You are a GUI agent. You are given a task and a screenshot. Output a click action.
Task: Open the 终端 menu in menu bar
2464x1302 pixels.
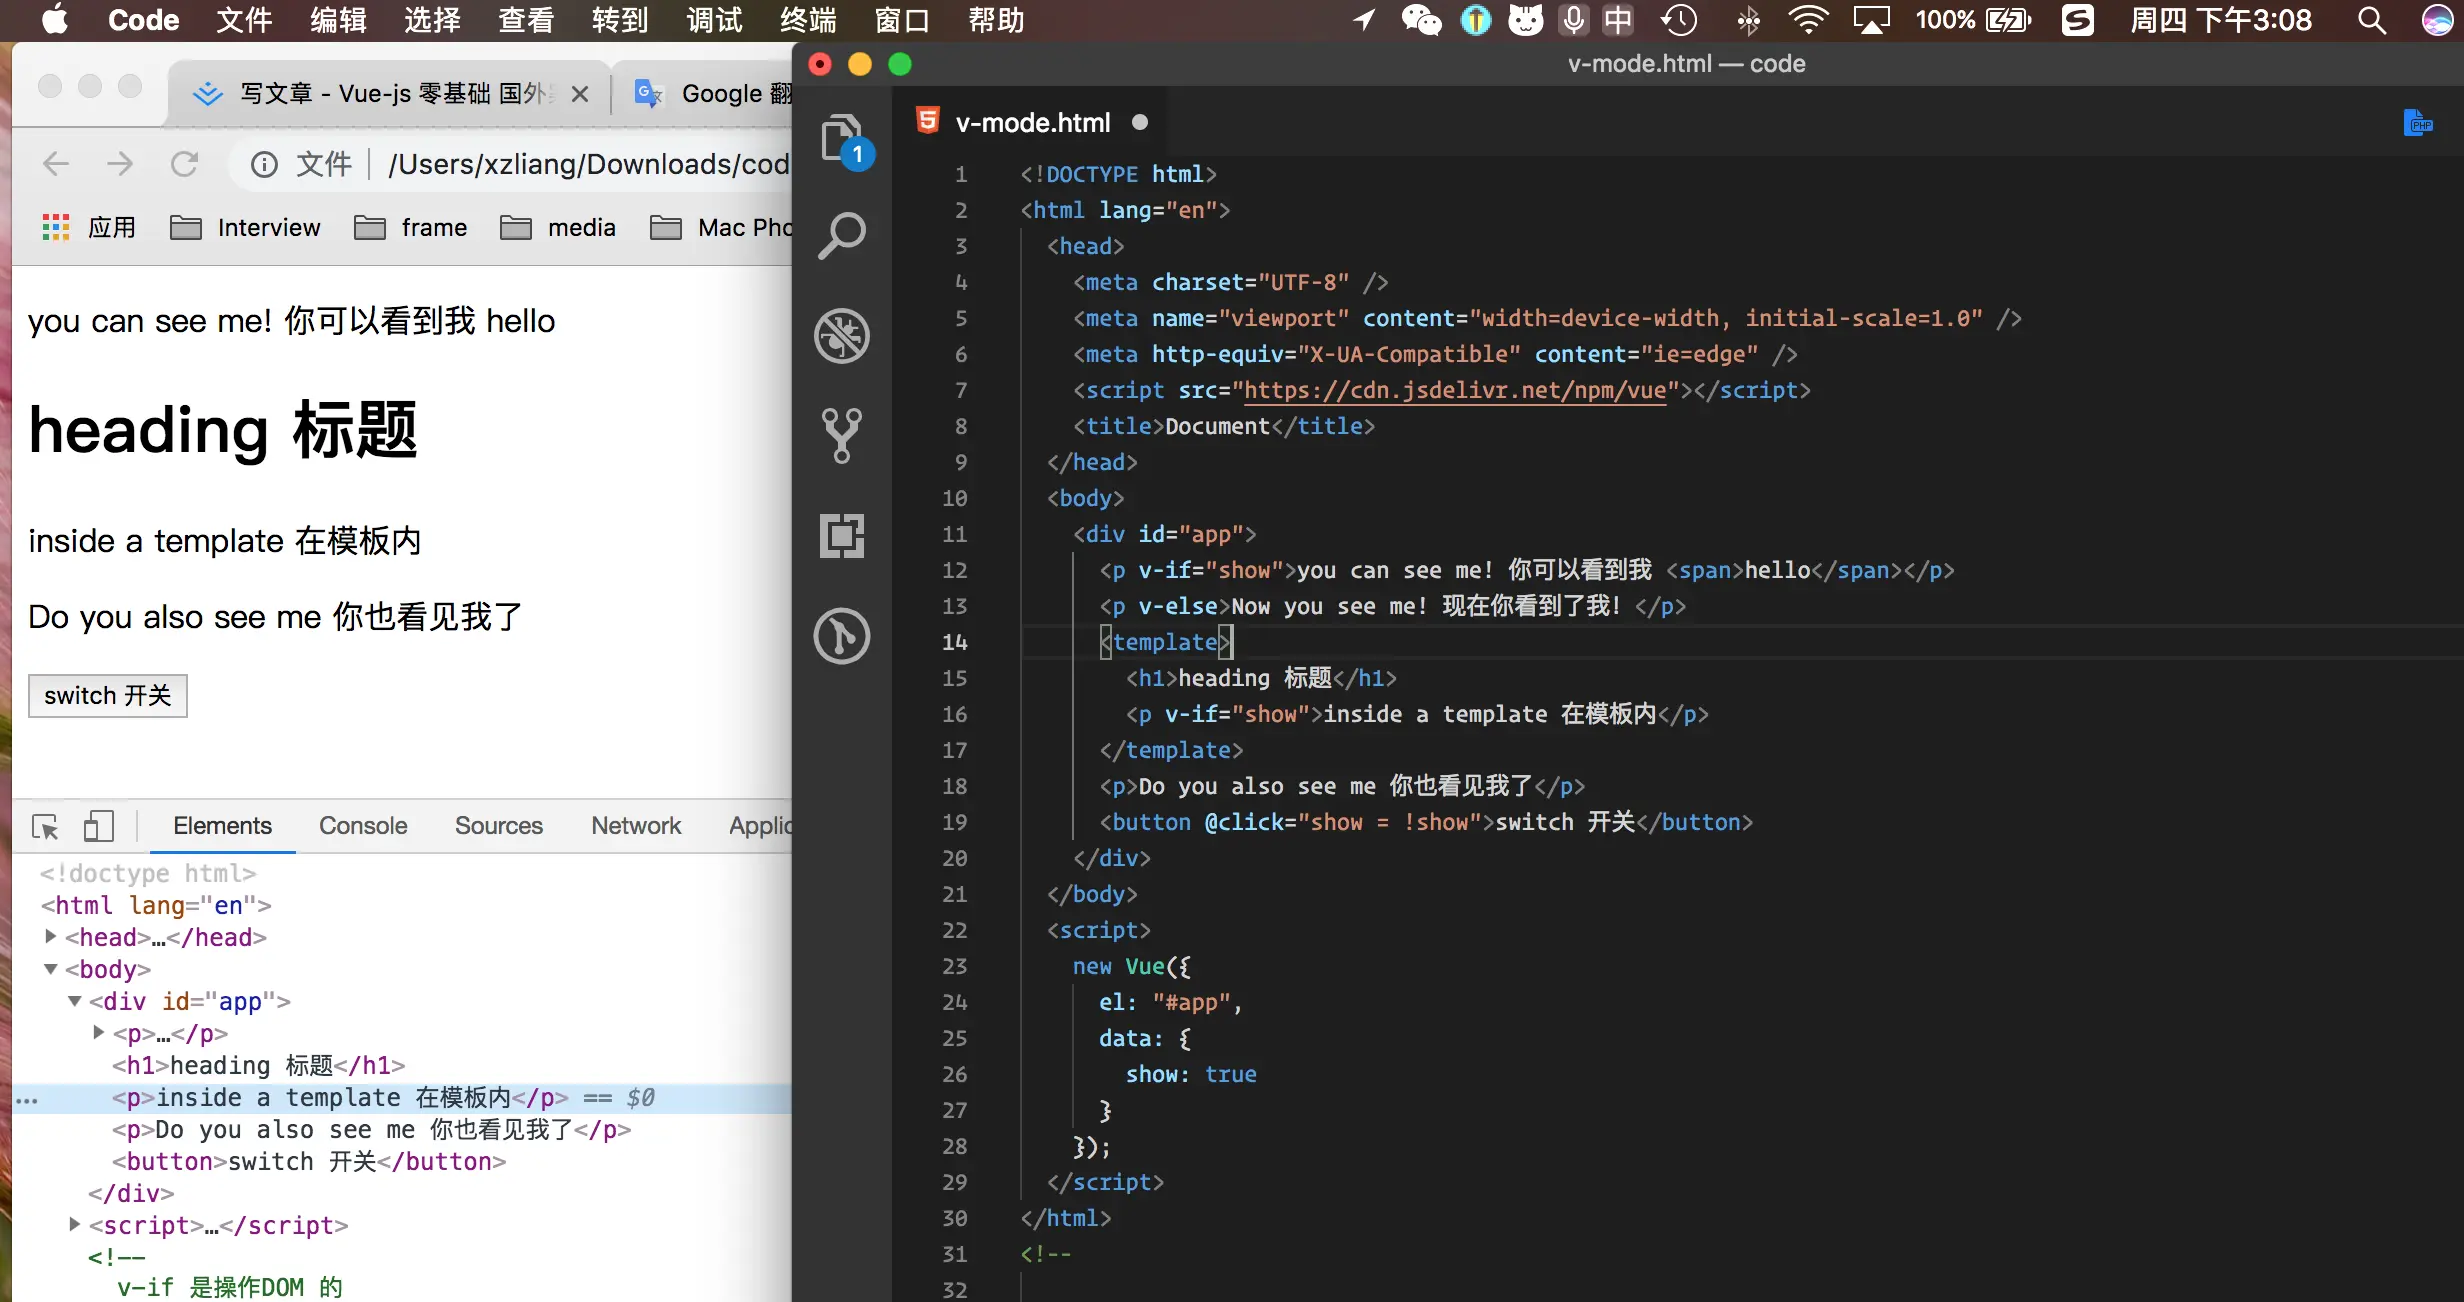pyautogui.click(x=807, y=20)
